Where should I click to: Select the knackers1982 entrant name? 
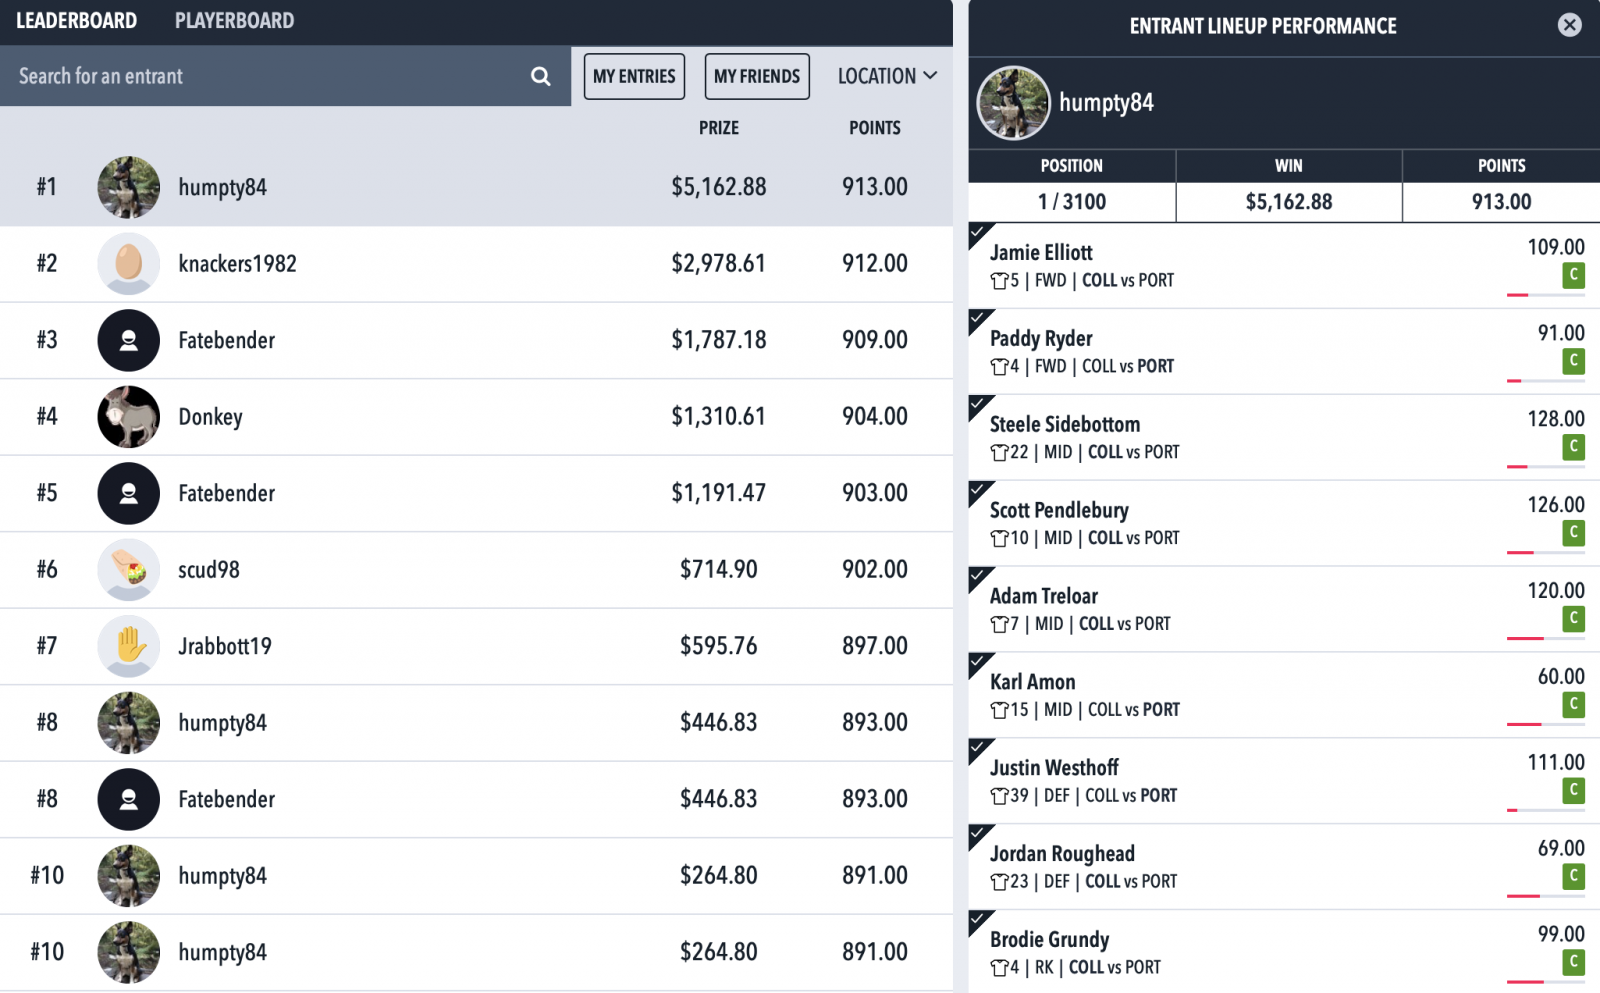pyautogui.click(x=237, y=264)
